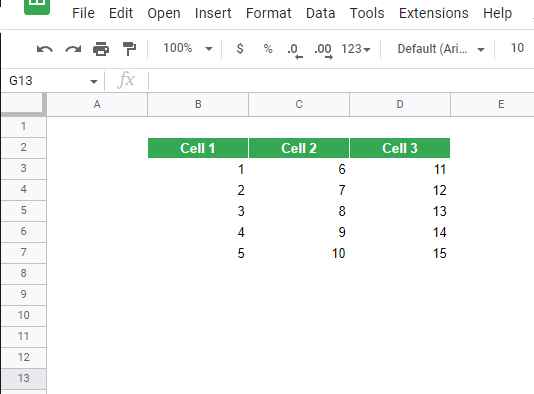Select row 13 header
The width and height of the screenshot is (534, 394).
(x=23, y=379)
